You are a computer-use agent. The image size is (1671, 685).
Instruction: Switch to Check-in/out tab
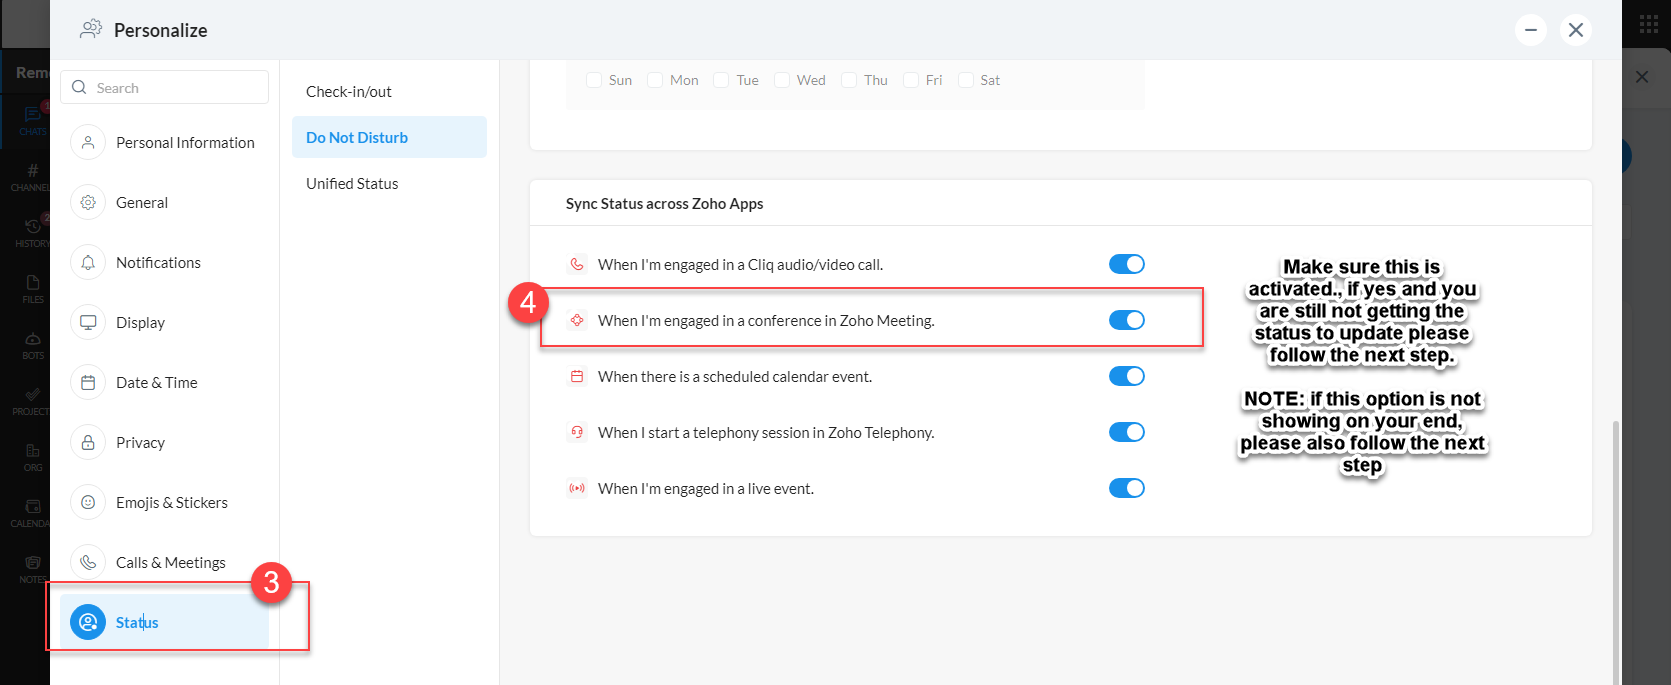click(x=349, y=92)
